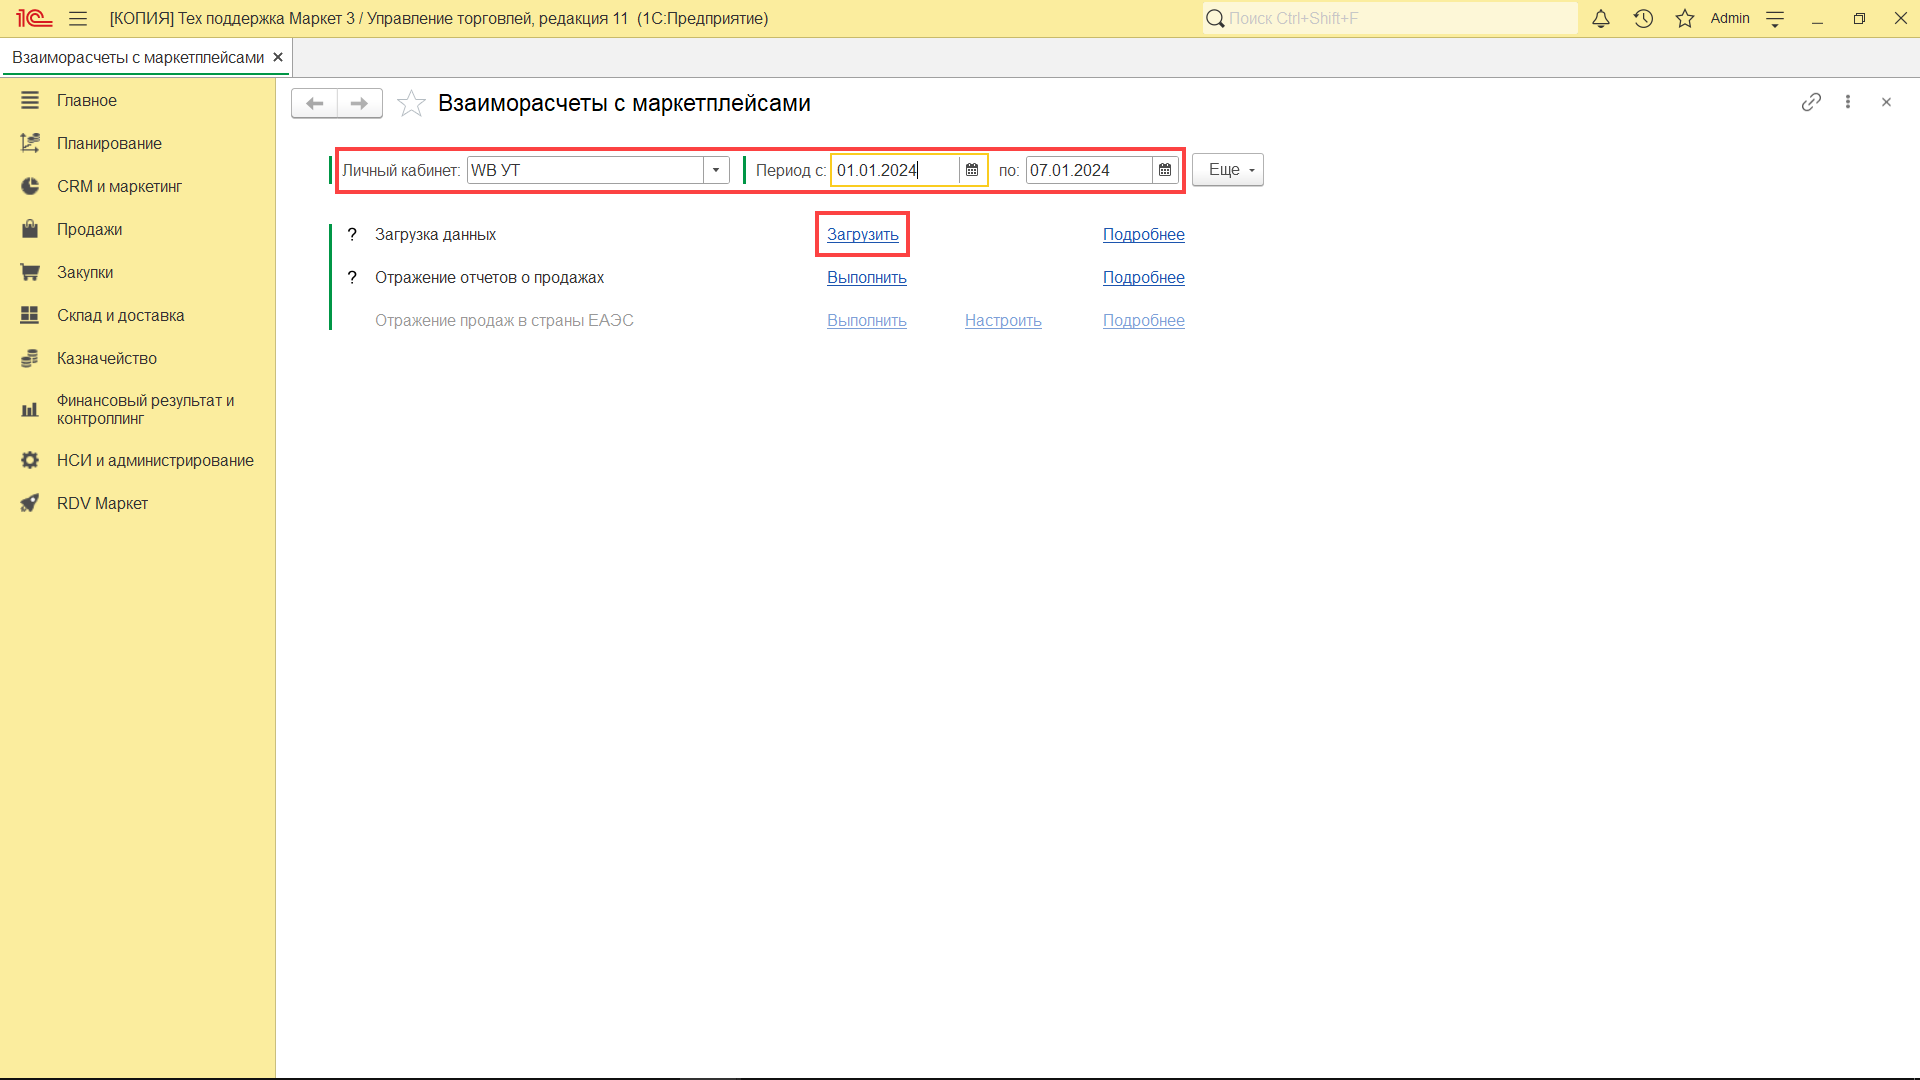Click the Настроить link
This screenshot has width=1920, height=1080.
coord(1003,321)
